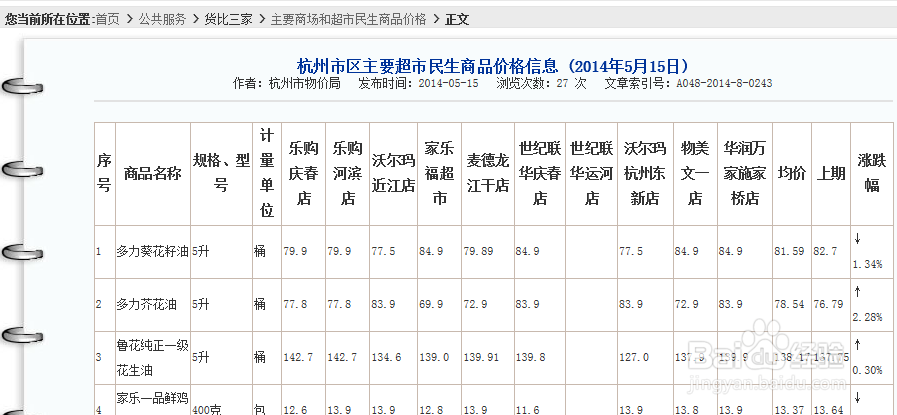Click the 家乐一品鲜鸡 product cell

click(153, 398)
